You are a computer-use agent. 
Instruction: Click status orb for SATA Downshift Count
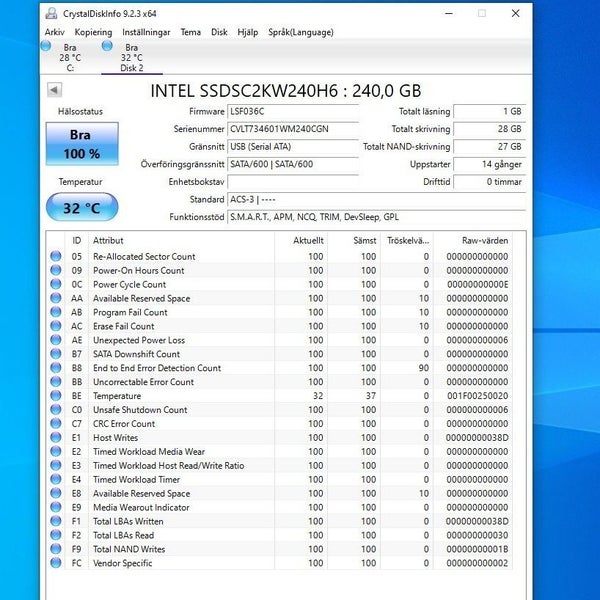56,354
